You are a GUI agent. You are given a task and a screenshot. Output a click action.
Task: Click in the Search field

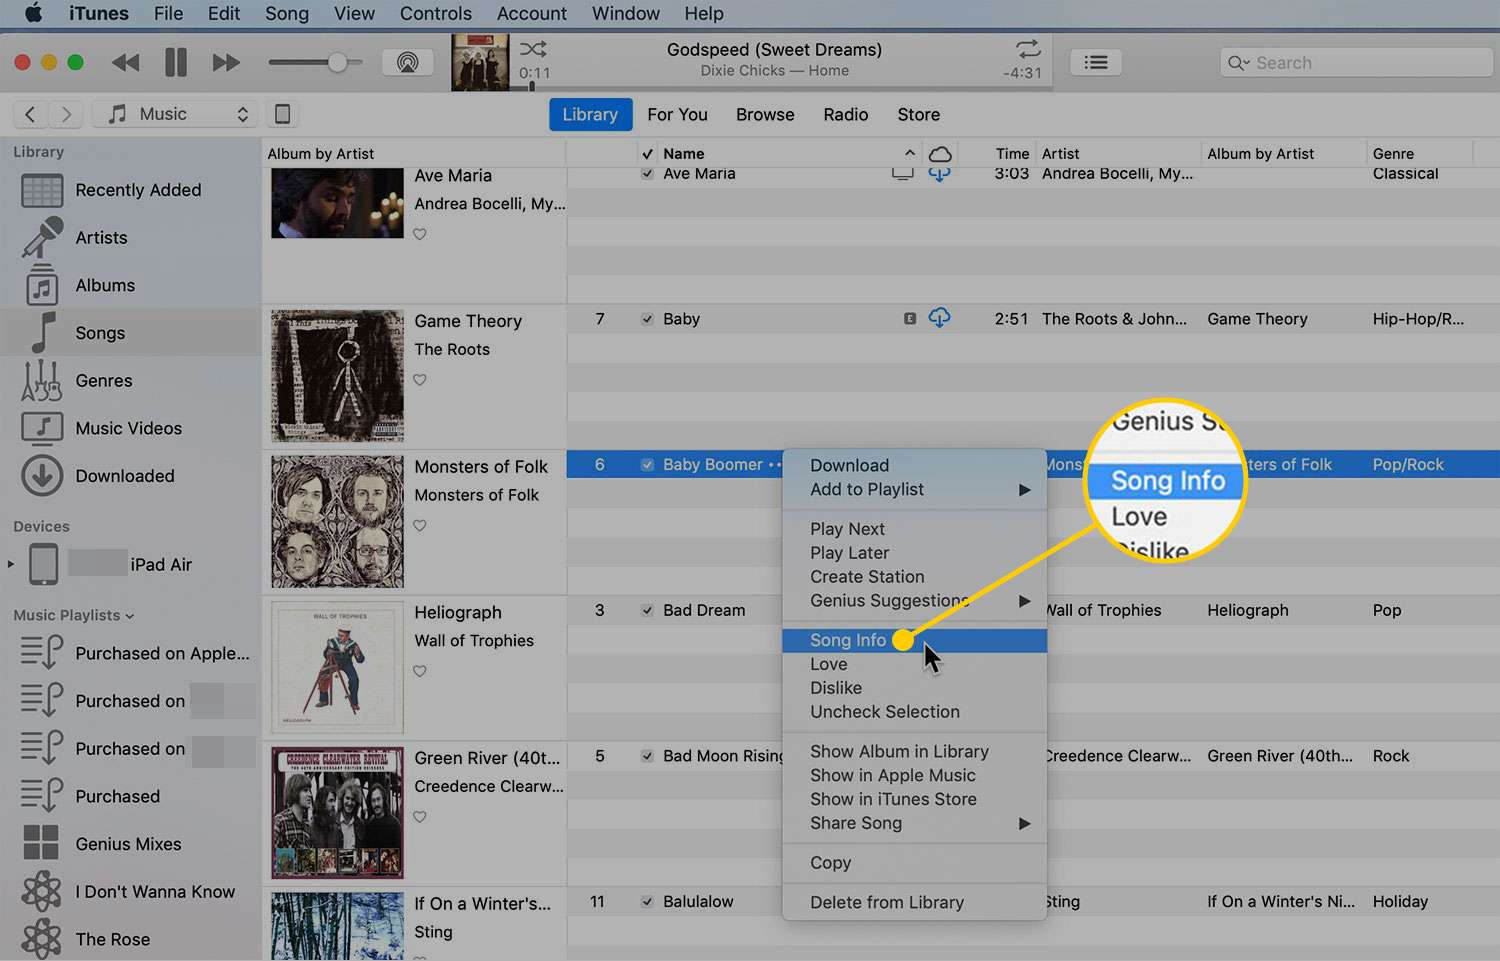[1356, 63]
